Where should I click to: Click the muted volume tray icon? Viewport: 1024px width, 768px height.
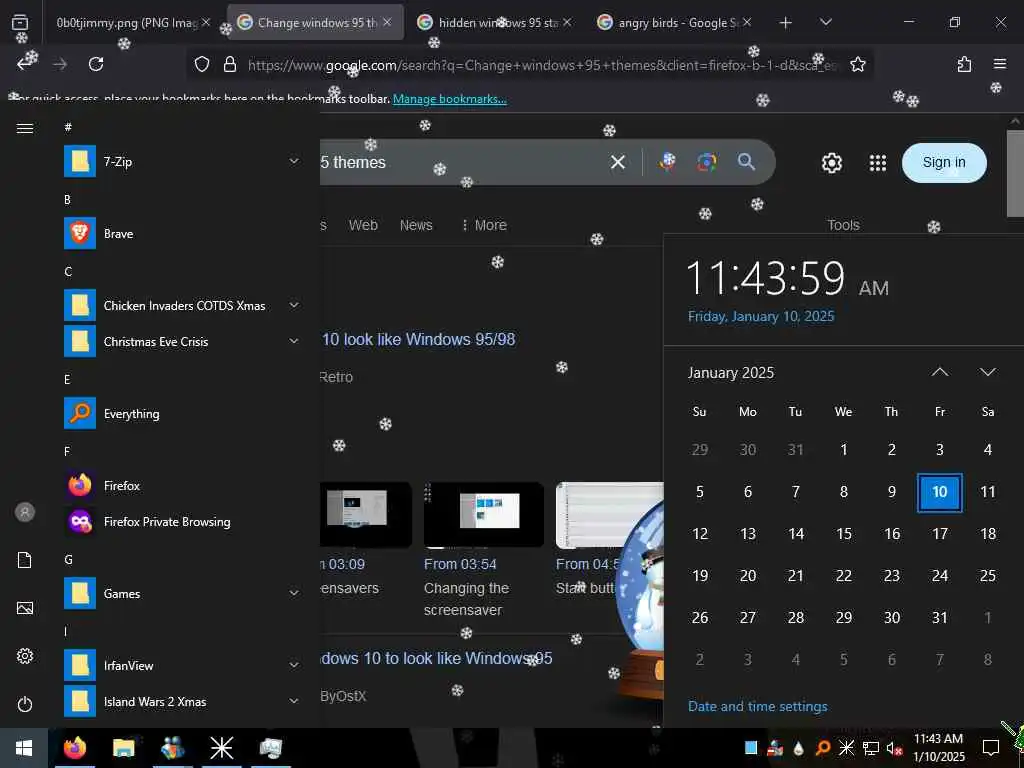click(895, 748)
